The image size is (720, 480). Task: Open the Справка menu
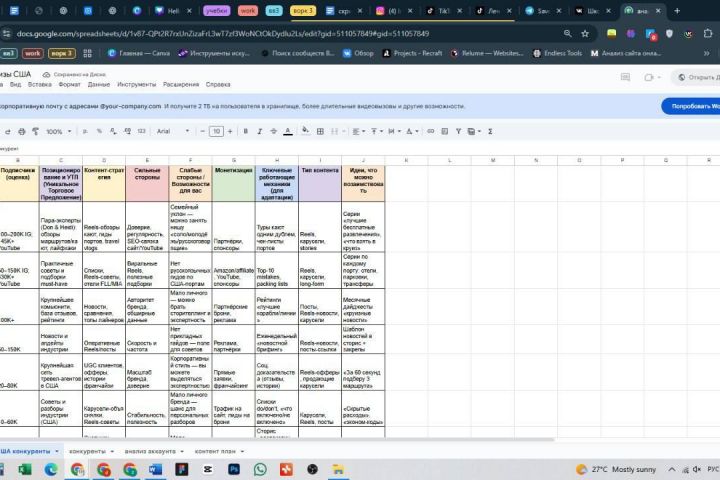tap(218, 85)
